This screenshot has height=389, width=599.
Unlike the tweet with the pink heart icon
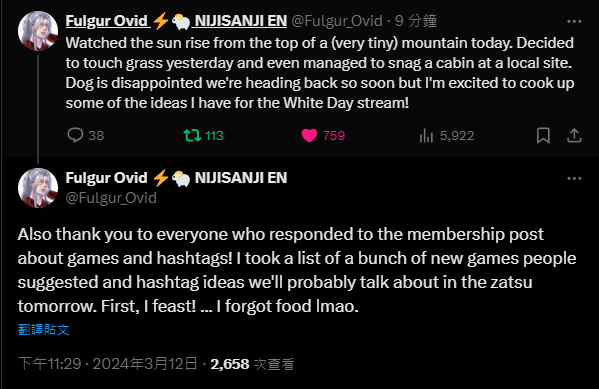coord(309,135)
